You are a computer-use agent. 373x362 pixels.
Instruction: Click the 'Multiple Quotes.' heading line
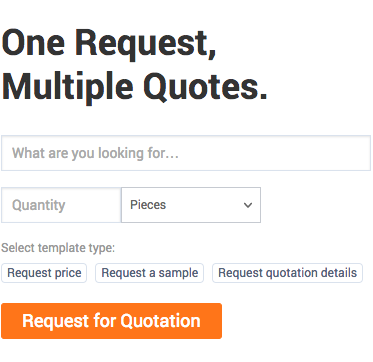coord(135,84)
